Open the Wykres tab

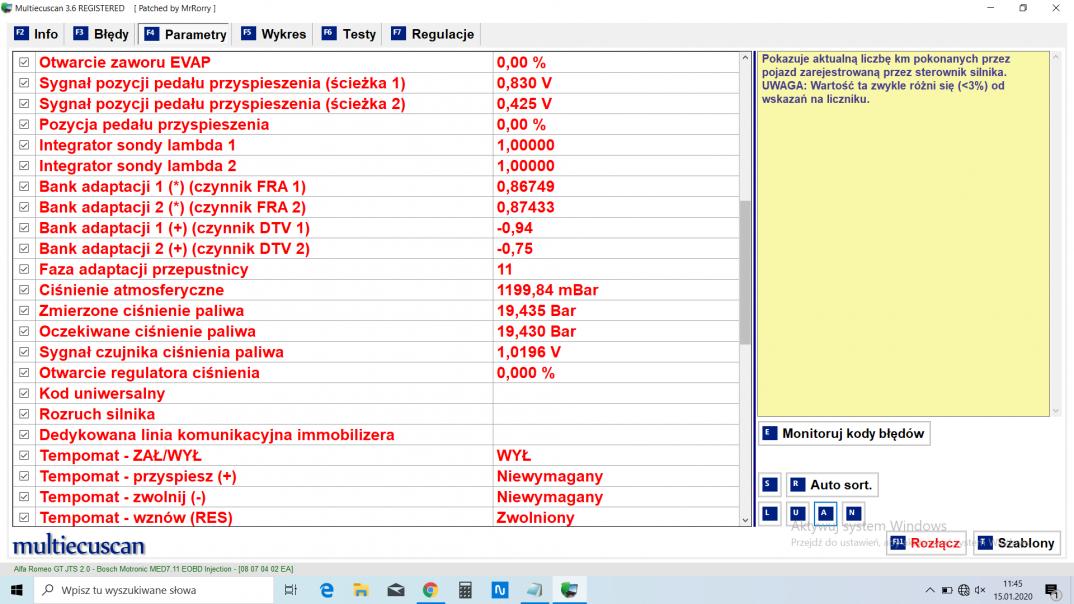tap(273, 34)
